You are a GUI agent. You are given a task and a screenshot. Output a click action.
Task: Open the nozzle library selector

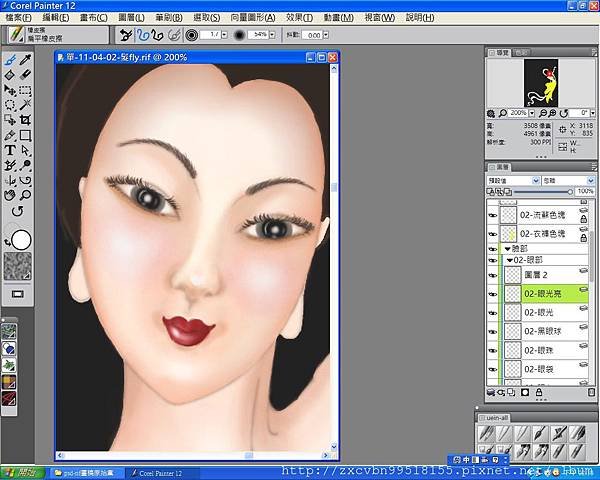[x=9, y=365]
